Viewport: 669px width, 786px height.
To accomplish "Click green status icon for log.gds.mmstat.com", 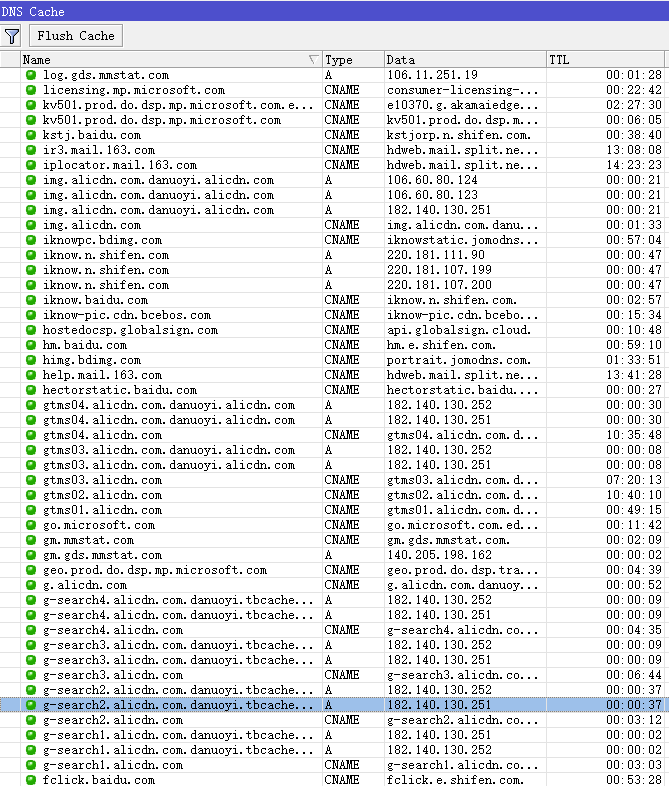I will pos(31,75).
